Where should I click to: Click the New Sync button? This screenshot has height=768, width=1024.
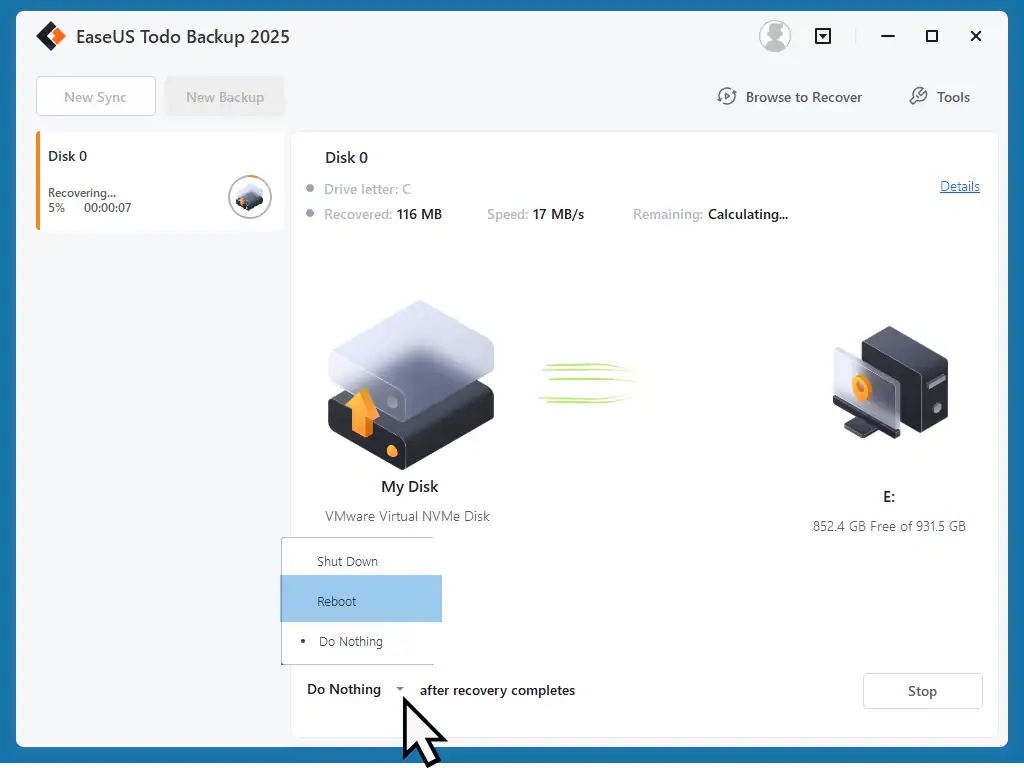96,97
